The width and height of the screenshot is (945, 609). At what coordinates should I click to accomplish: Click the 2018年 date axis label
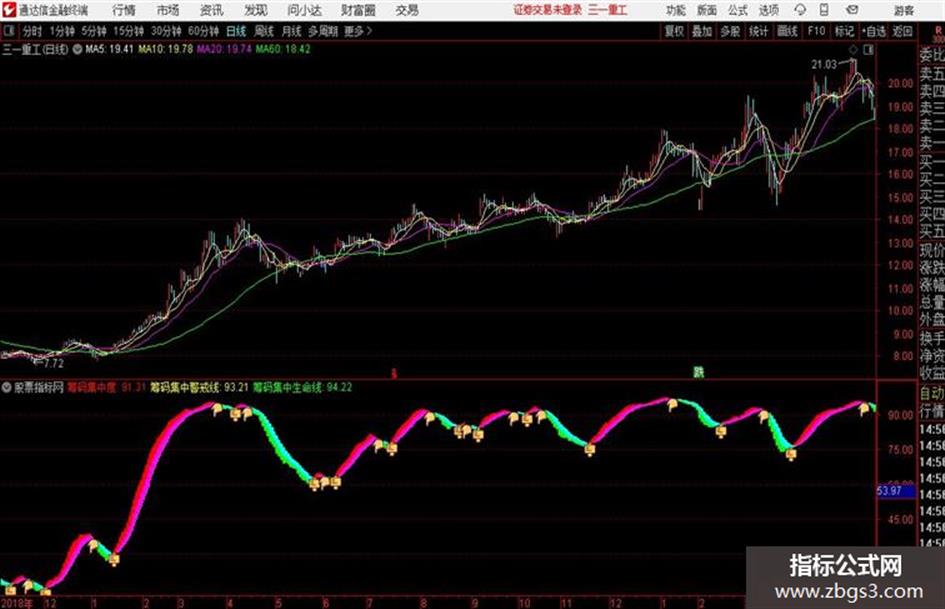click(16, 602)
